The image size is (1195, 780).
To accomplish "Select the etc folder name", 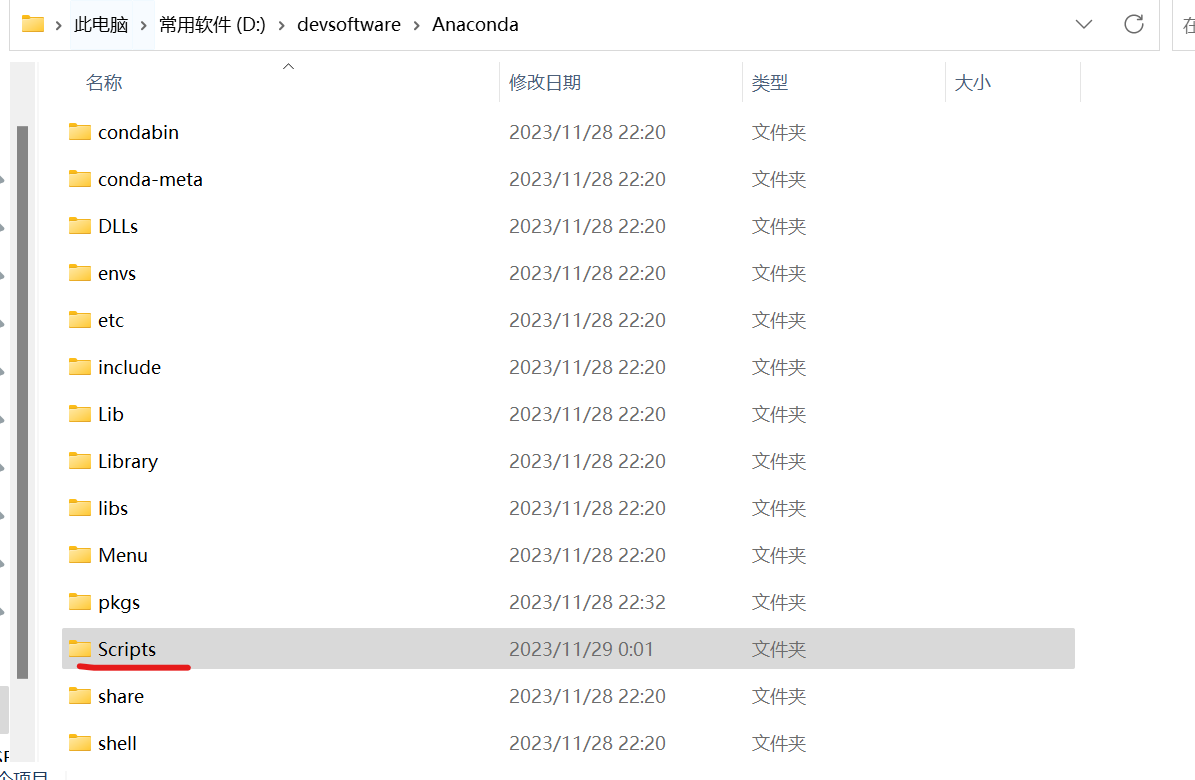I will tap(111, 320).
